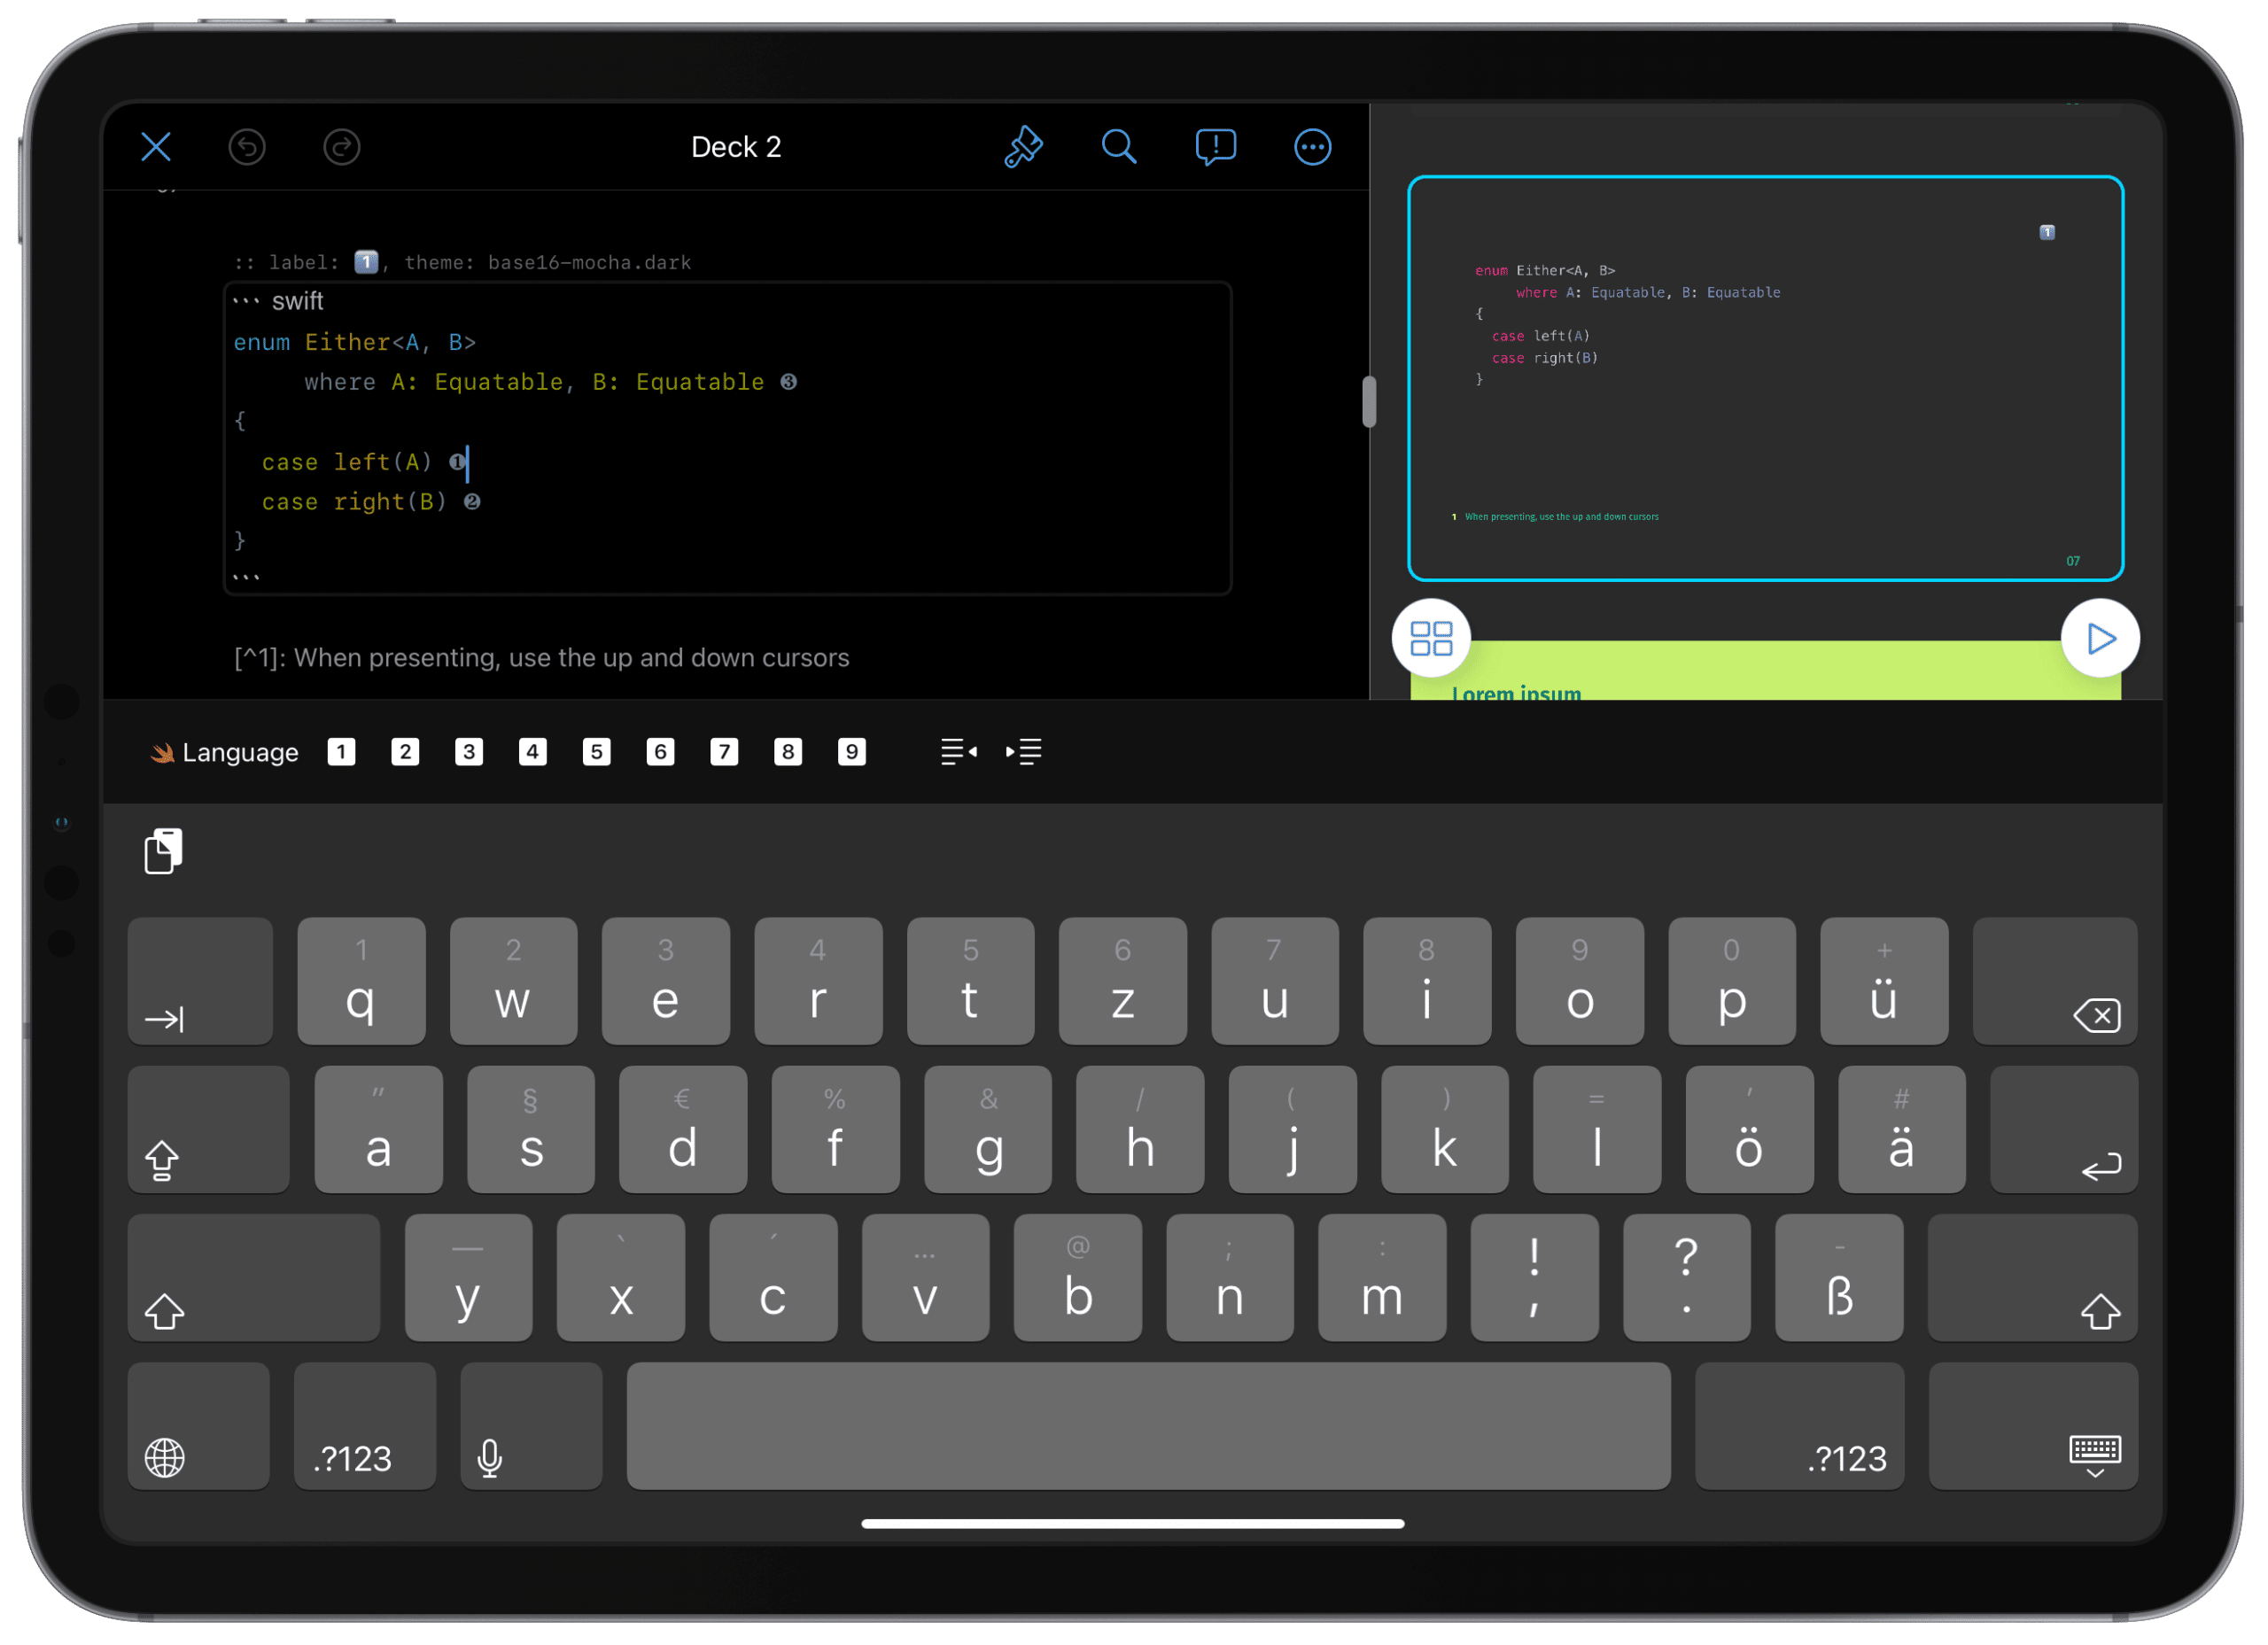Switch to right .?123 symbols layout
Image resolution: width=2268 pixels, height=1645 pixels.
(1799, 1426)
